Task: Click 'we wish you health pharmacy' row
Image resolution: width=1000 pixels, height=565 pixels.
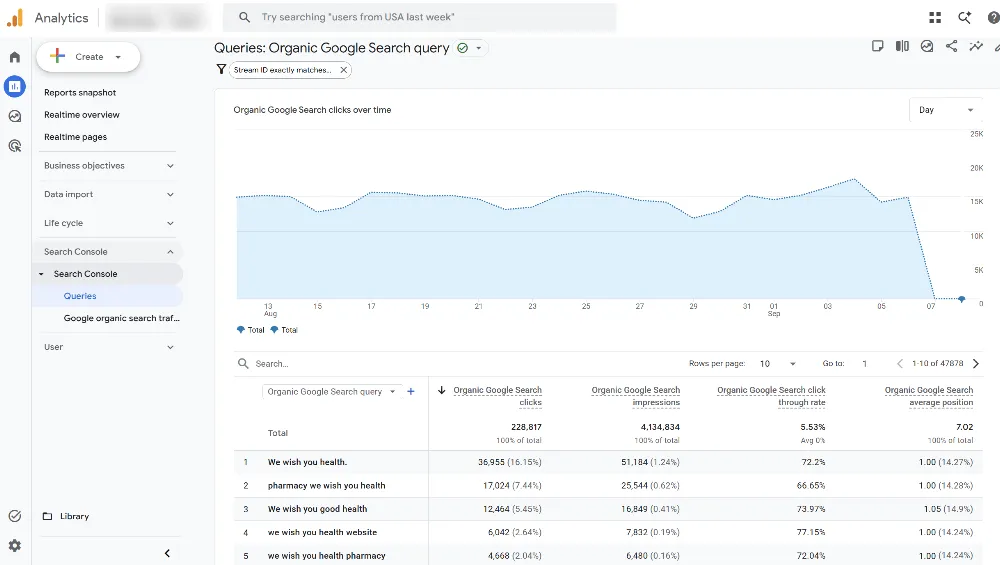Action: 608,555
